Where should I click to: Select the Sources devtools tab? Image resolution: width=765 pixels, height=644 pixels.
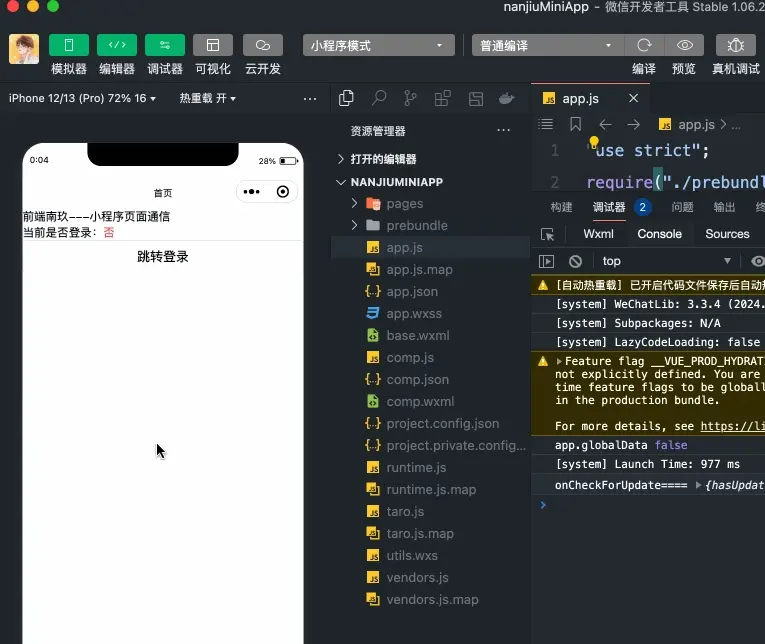[x=727, y=234]
